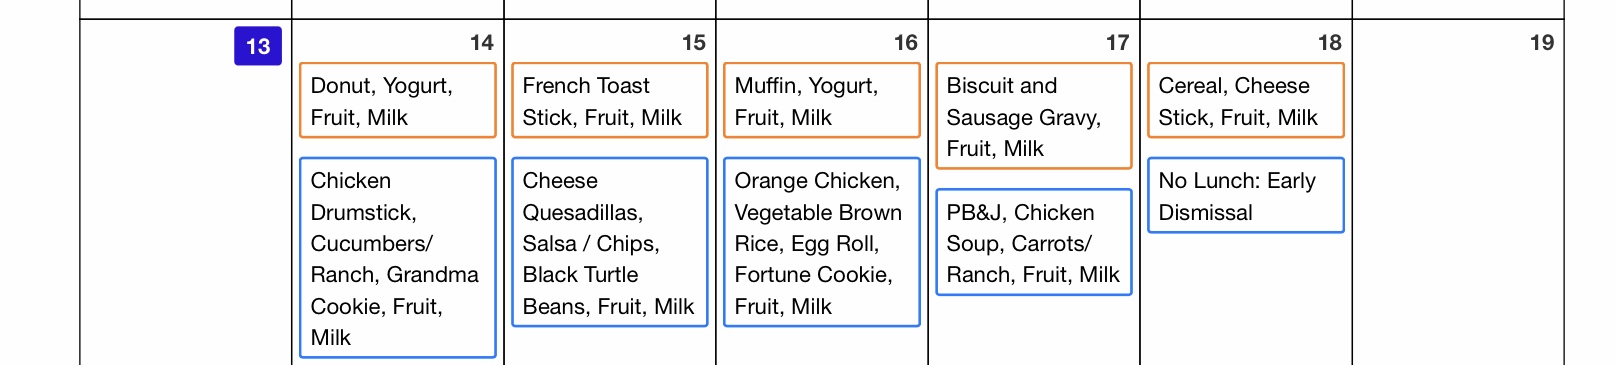Click the Biscuit and Sausage Gravy event
Viewport: 1615px width, 365px height.
pos(1034,116)
